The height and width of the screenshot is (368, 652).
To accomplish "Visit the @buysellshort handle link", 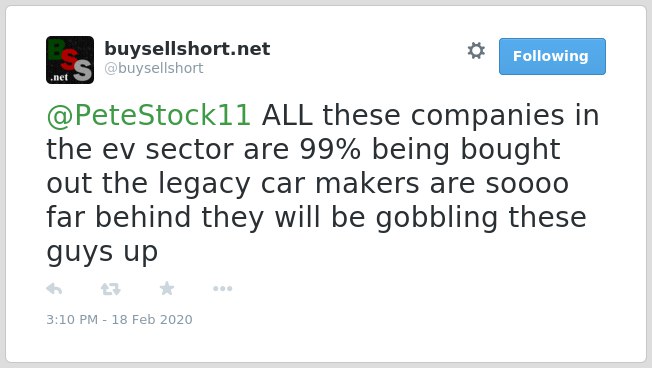I will pos(154,68).
